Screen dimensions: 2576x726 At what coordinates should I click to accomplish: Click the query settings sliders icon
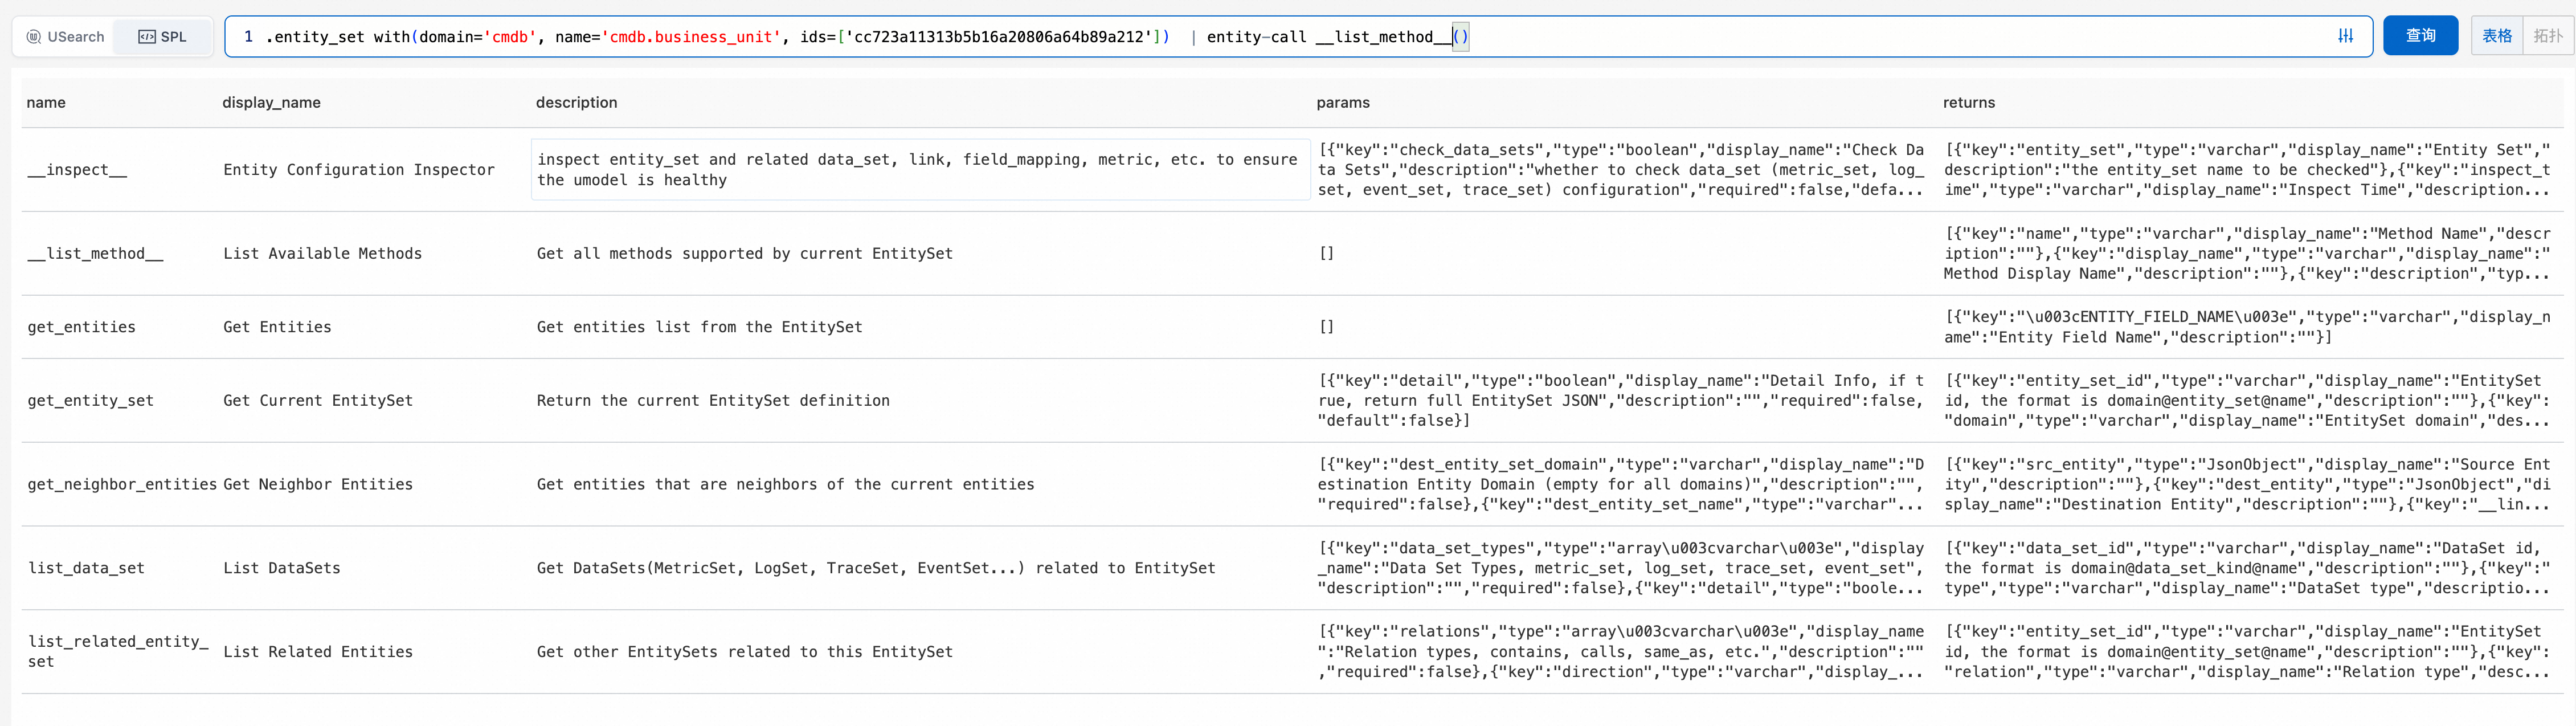pyautogui.click(x=2345, y=36)
